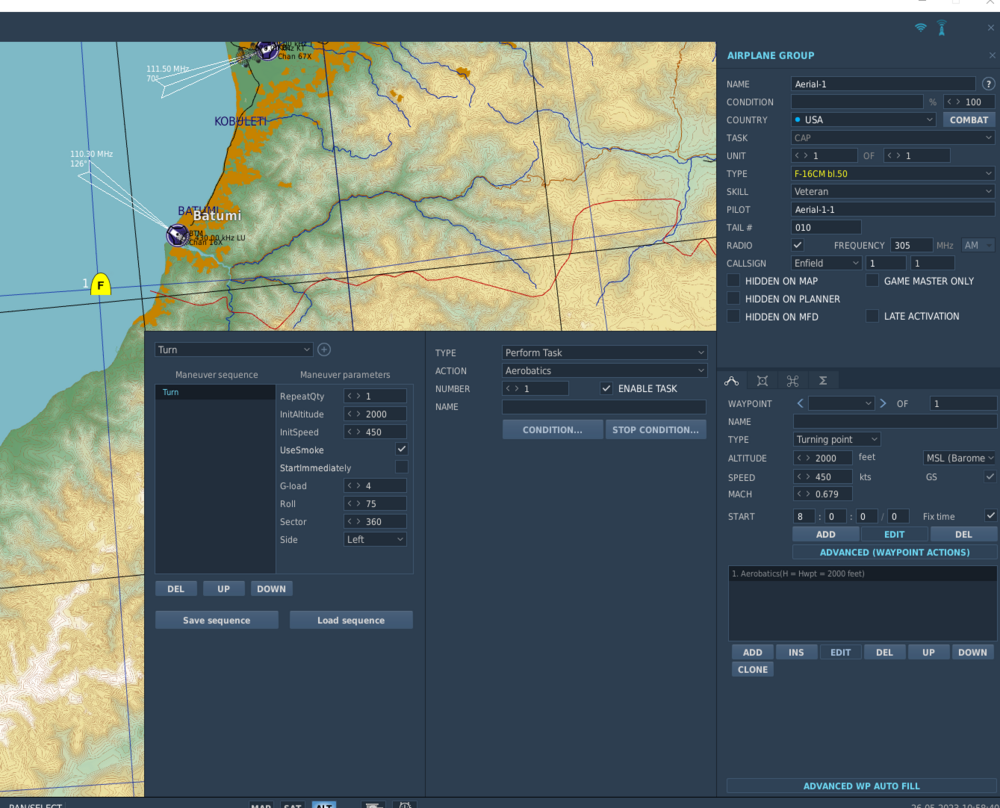Disable the UseSmoke checkbox
The image size is (1000, 808).
401,450
